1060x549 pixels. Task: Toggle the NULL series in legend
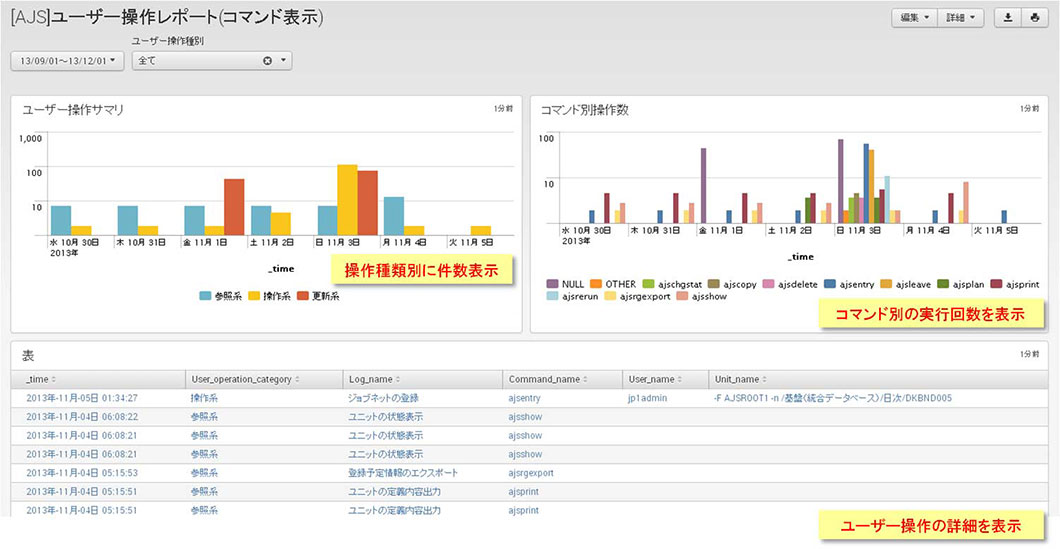pyautogui.click(x=553, y=284)
